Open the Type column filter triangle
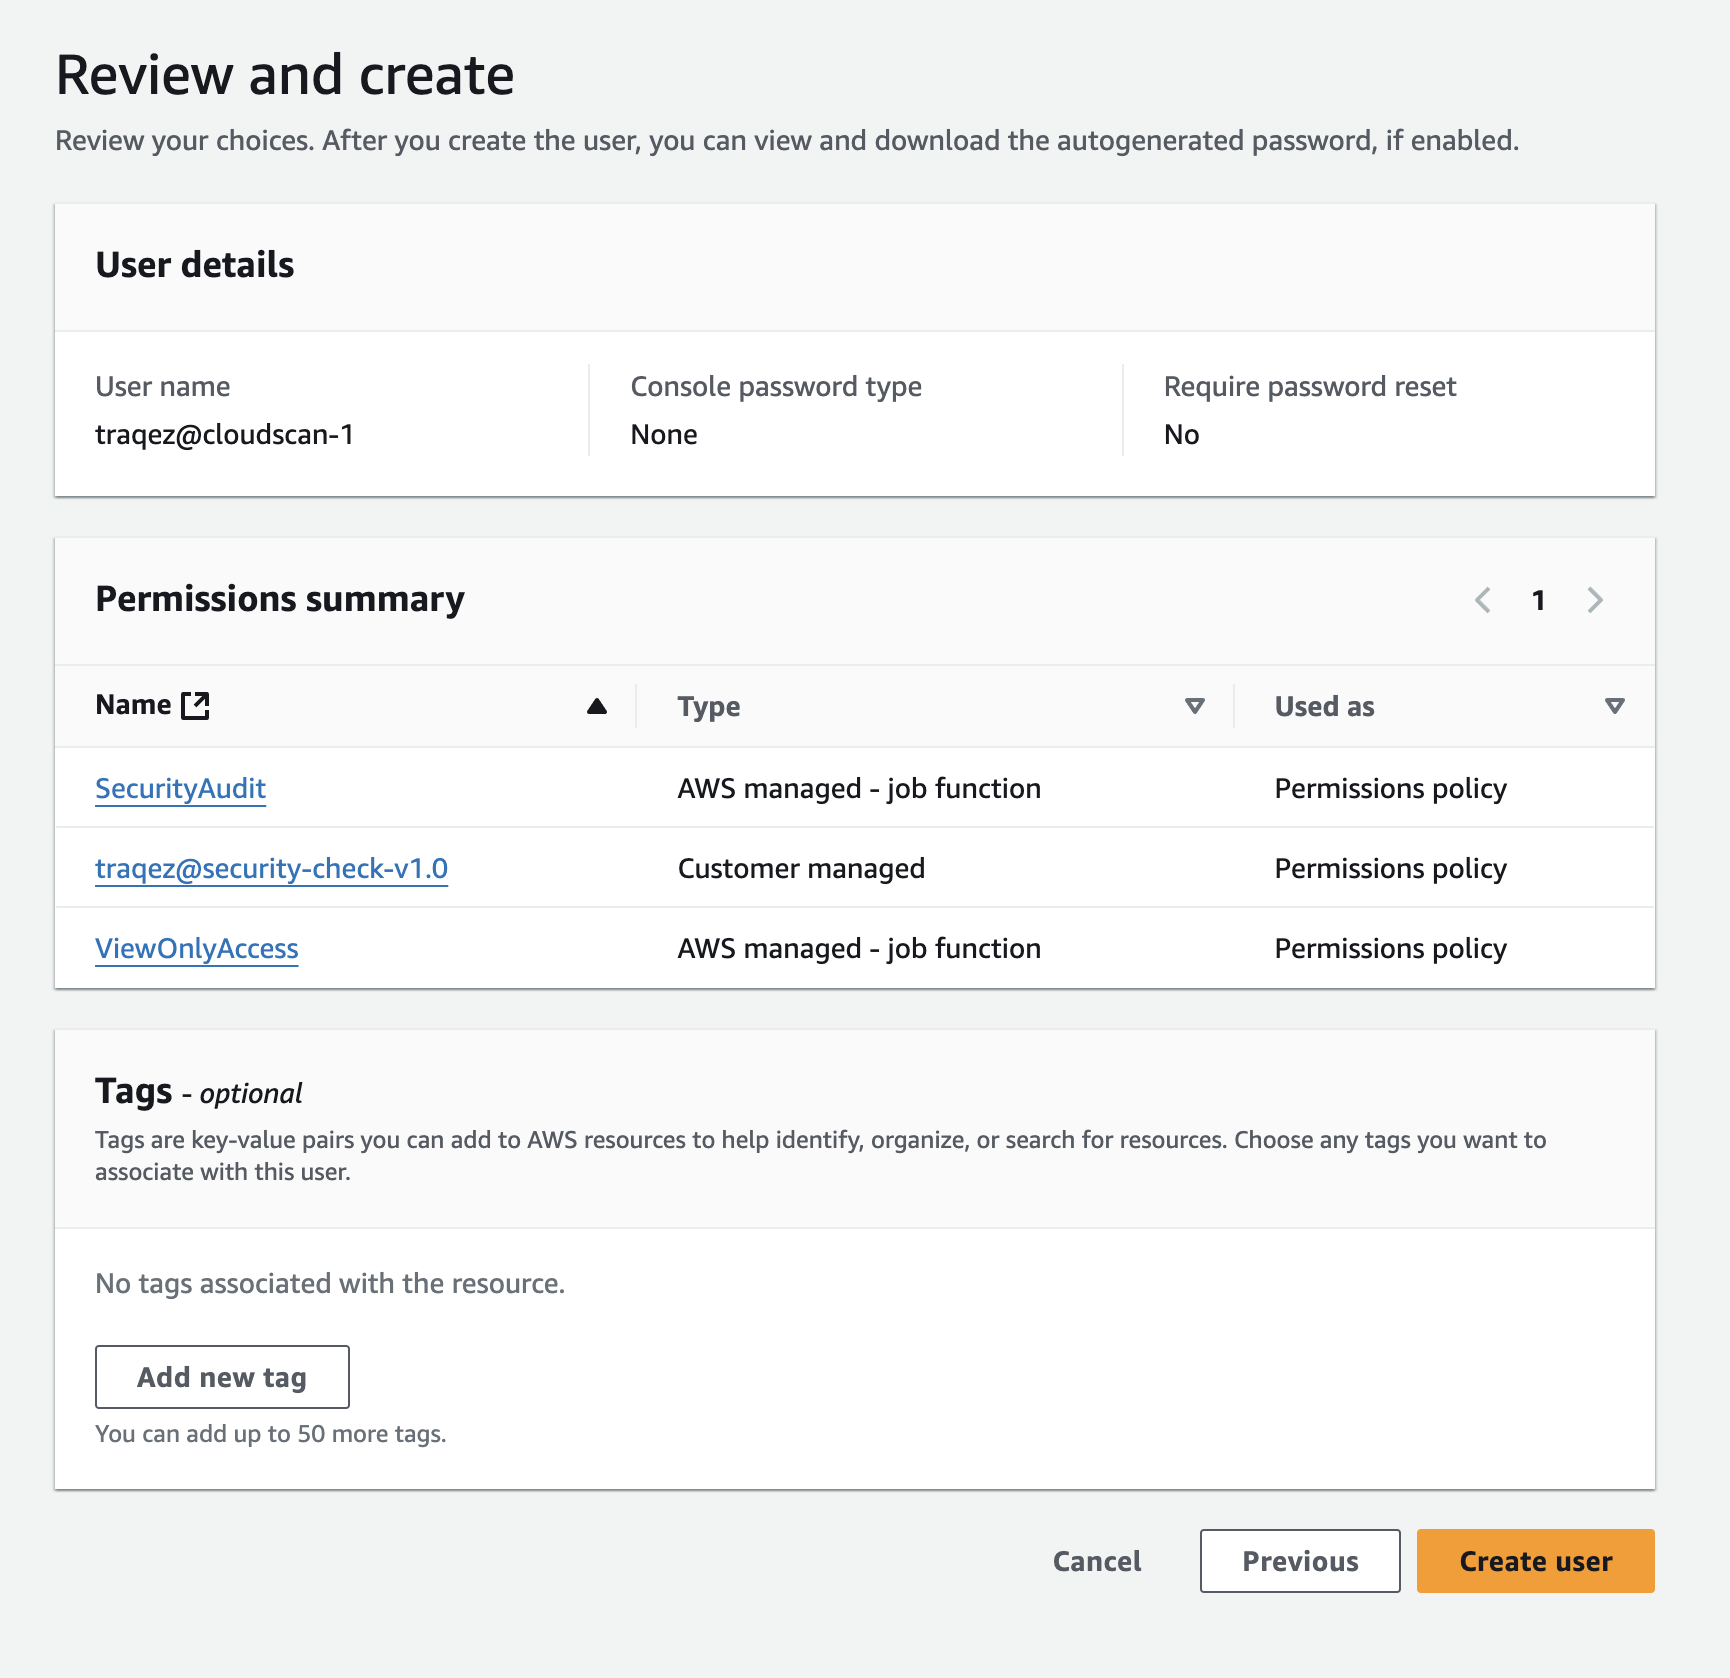Viewport: 1730px width, 1678px height. click(1194, 706)
